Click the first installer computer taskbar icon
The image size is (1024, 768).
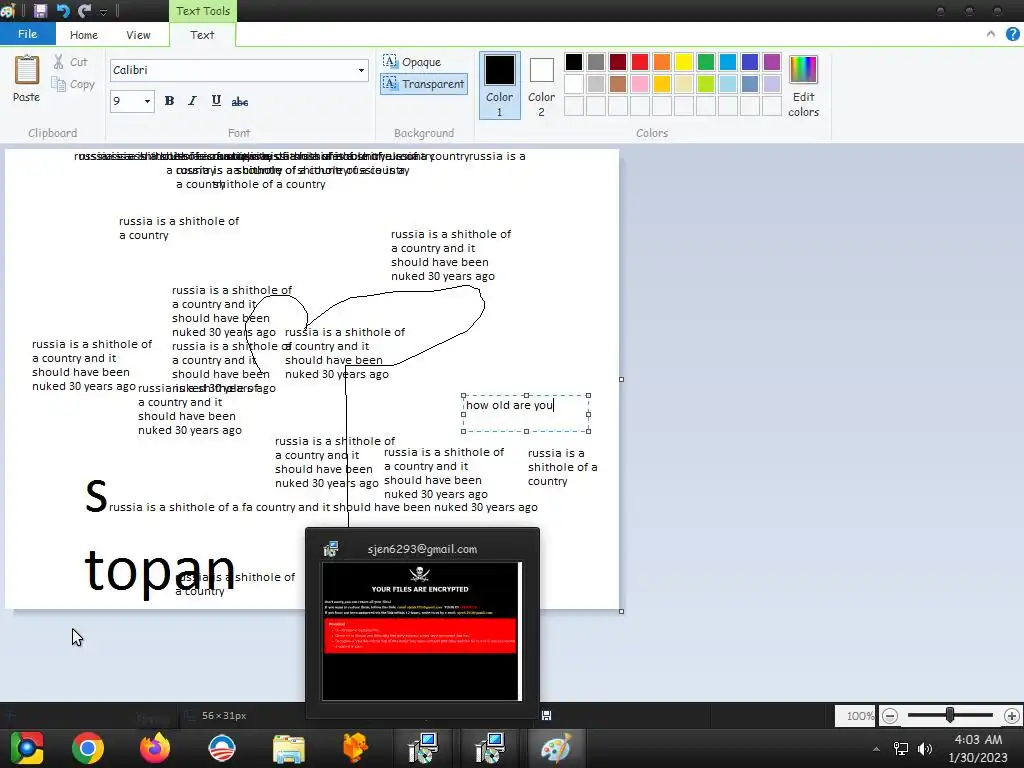(x=423, y=748)
